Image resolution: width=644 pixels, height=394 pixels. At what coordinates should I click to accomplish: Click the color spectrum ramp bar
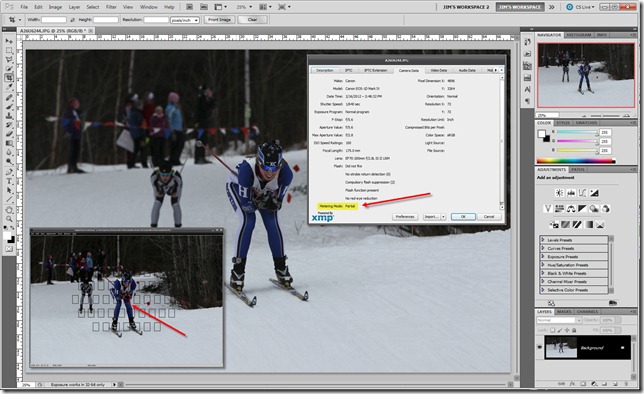pos(576,161)
